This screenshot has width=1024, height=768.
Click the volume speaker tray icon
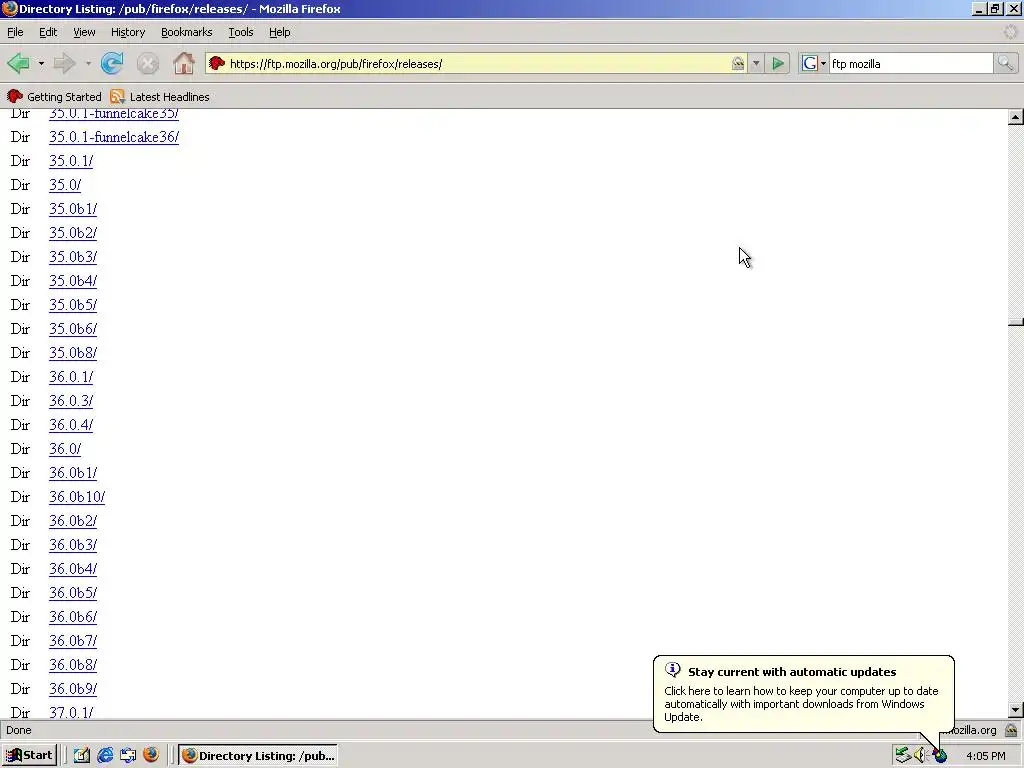pyautogui.click(x=920, y=756)
